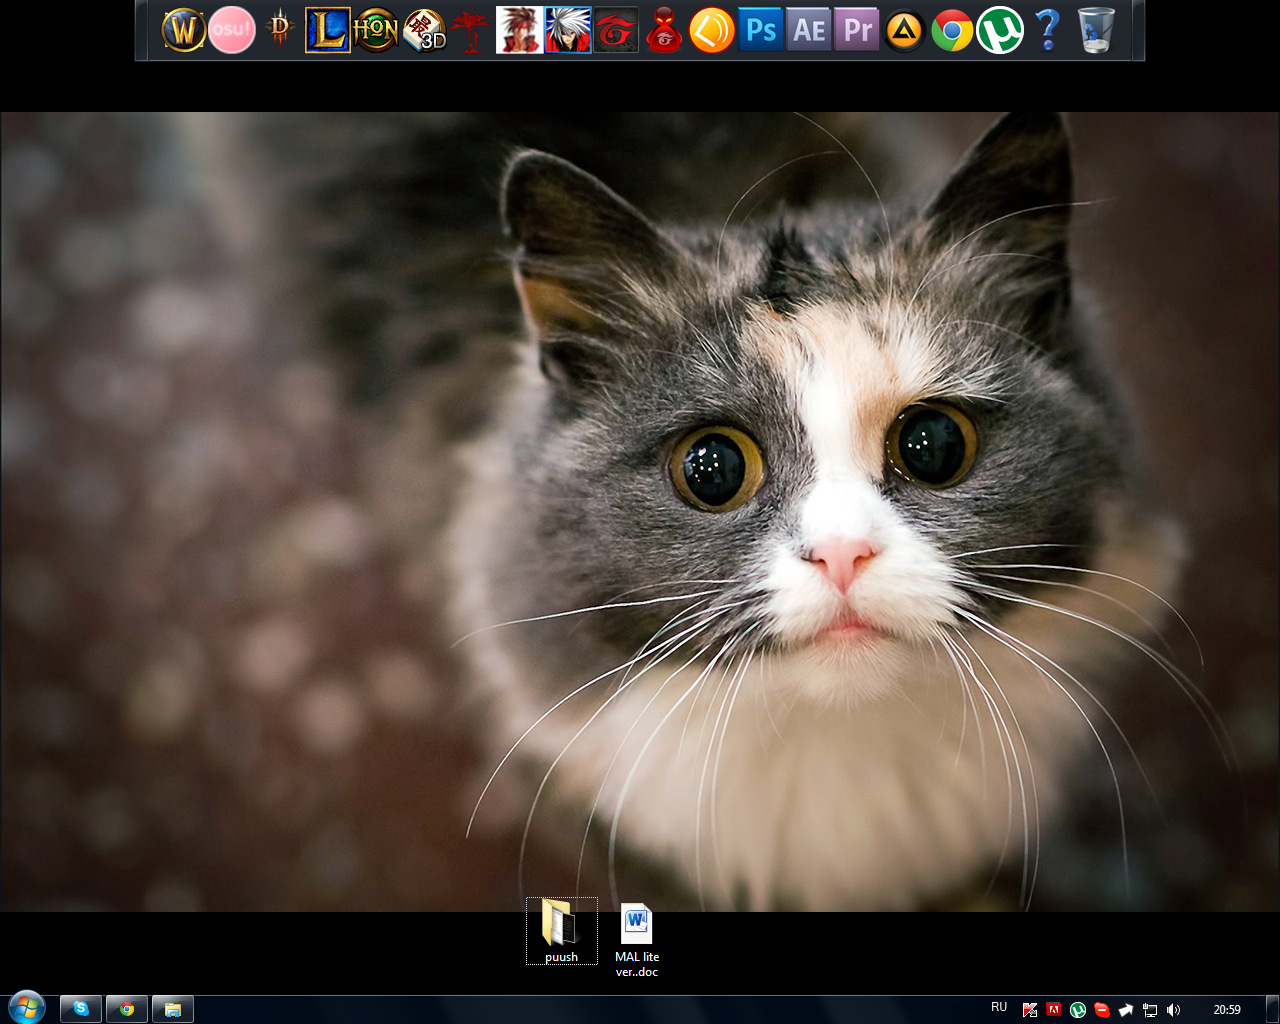Check network status via tray icon

[x=1150, y=1009]
